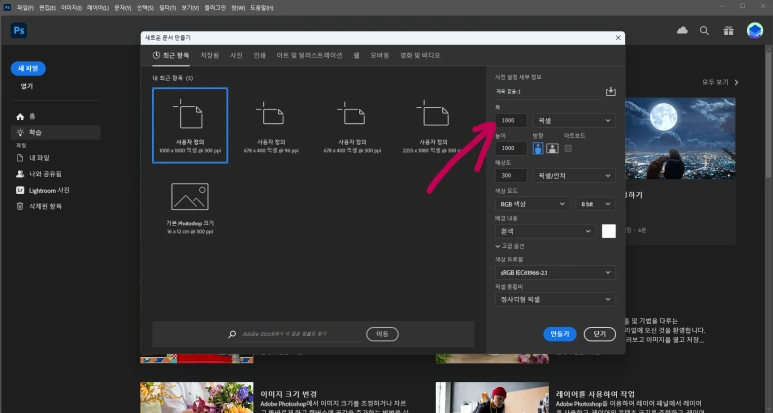The height and width of the screenshot is (413, 773).
Task: Open the resolution unit 픽셀/인치 dropdown
Action: click(x=574, y=175)
